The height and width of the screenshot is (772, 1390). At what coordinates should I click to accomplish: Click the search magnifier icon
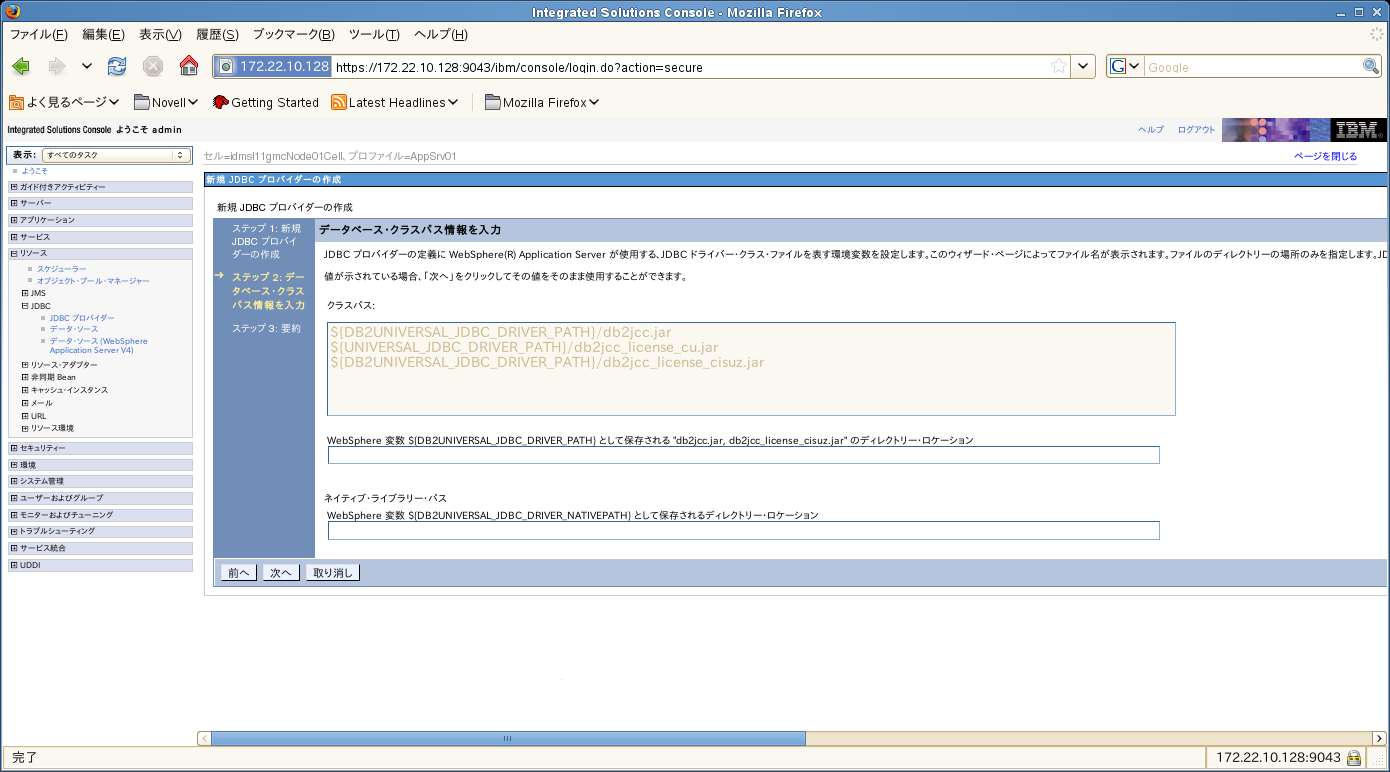[1371, 67]
